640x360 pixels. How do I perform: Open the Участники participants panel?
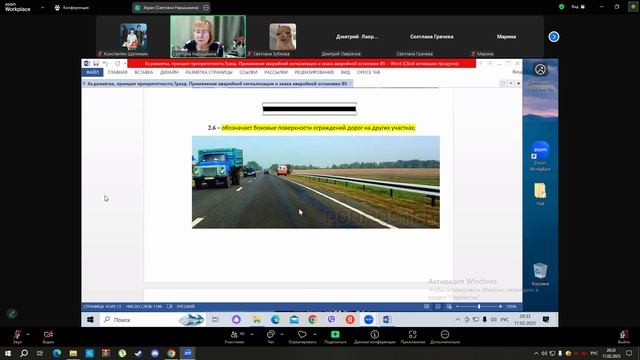(235, 336)
